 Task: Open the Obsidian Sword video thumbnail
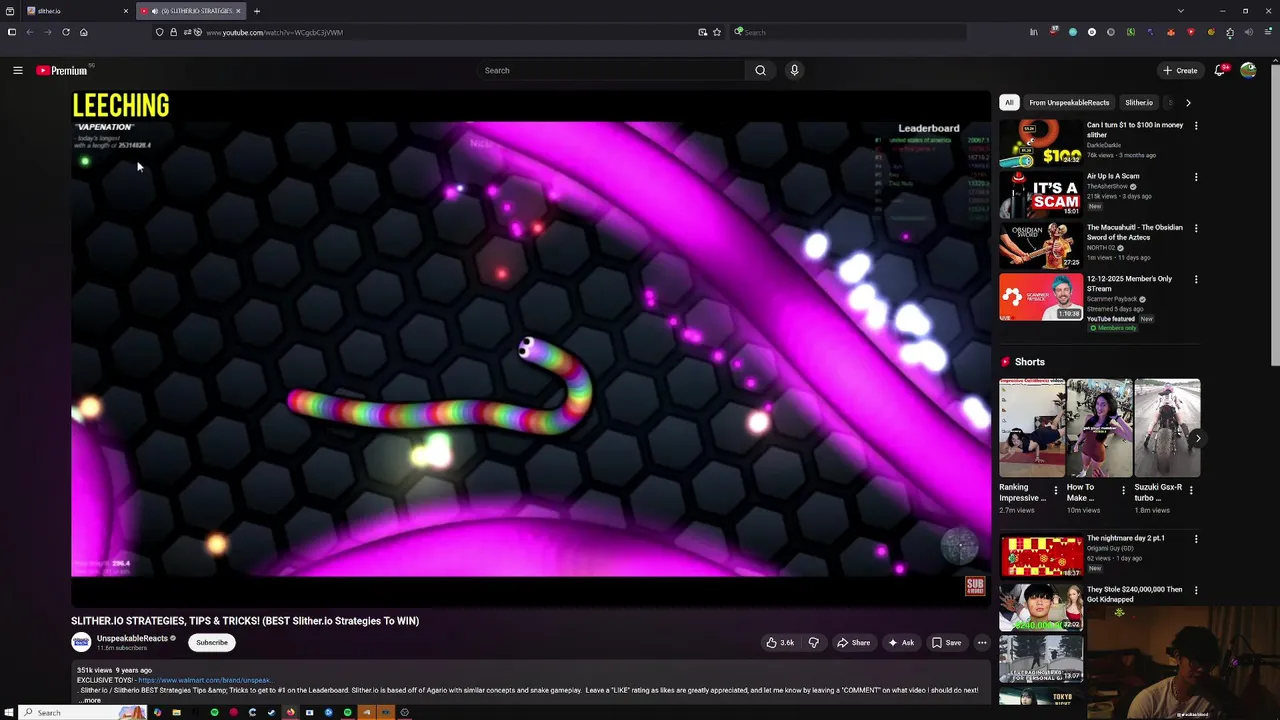click(x=1041, y=246)
